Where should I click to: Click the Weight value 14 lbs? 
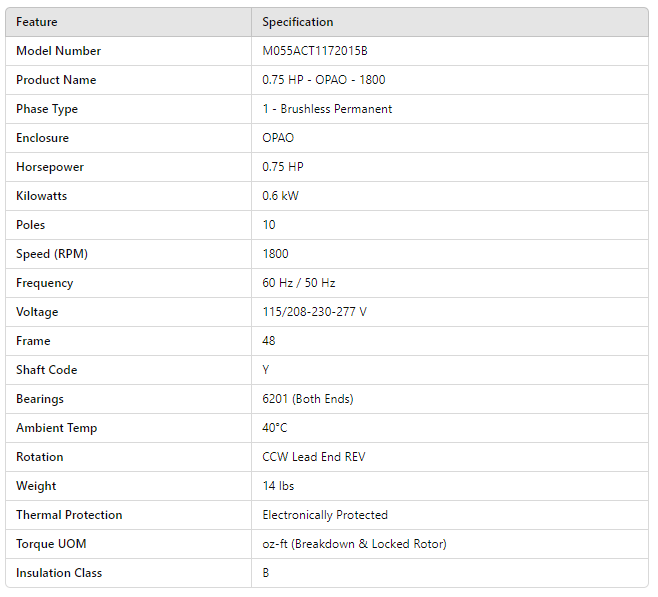[x=279, y=486]
